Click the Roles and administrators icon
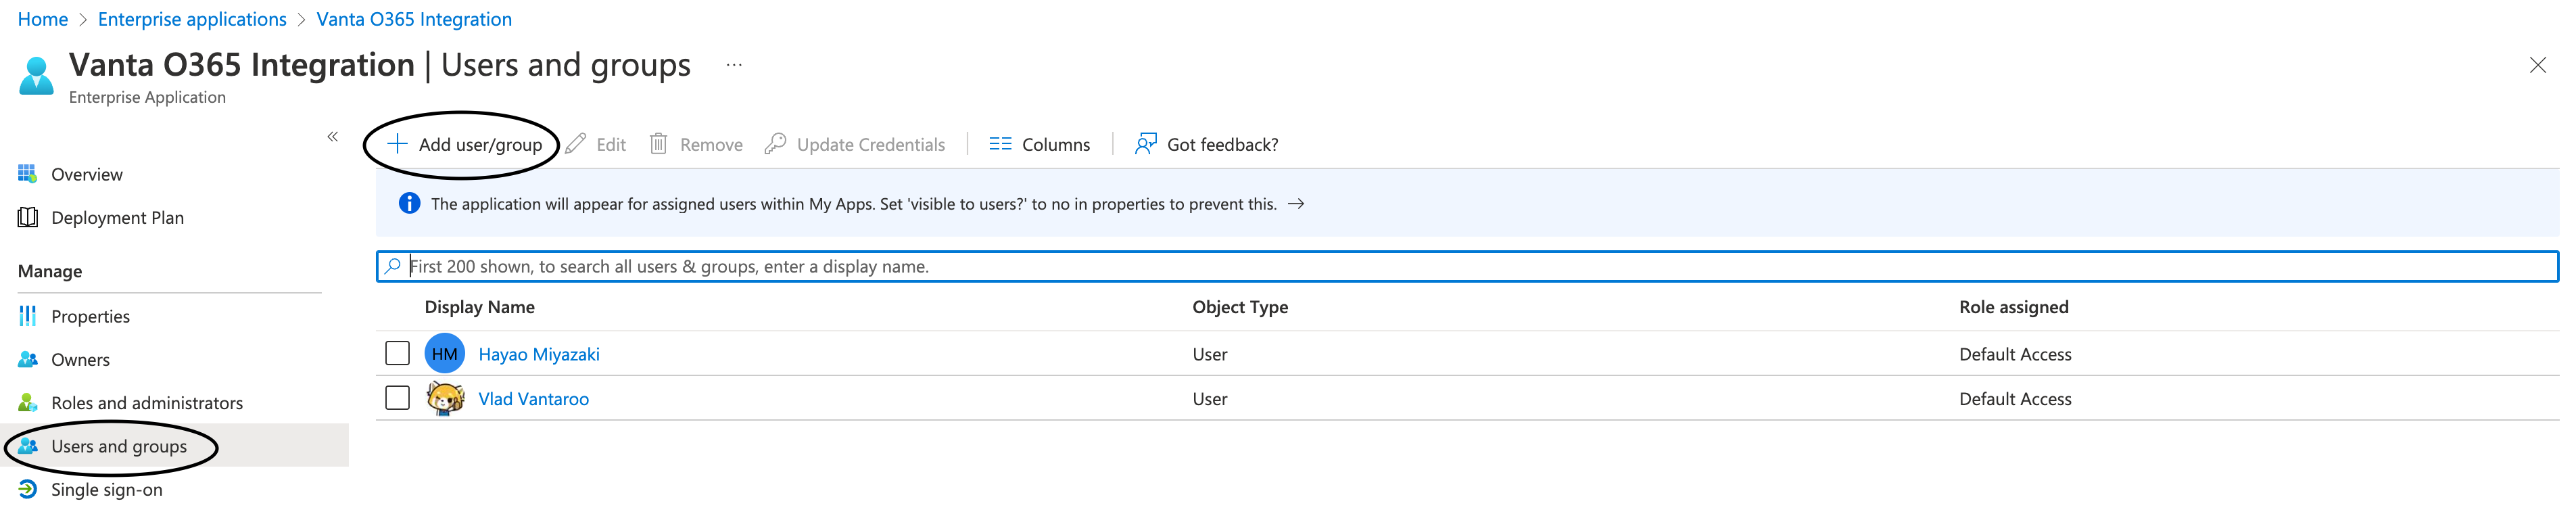The height and width of the screenshot is (514, 2576). [28, 403]
